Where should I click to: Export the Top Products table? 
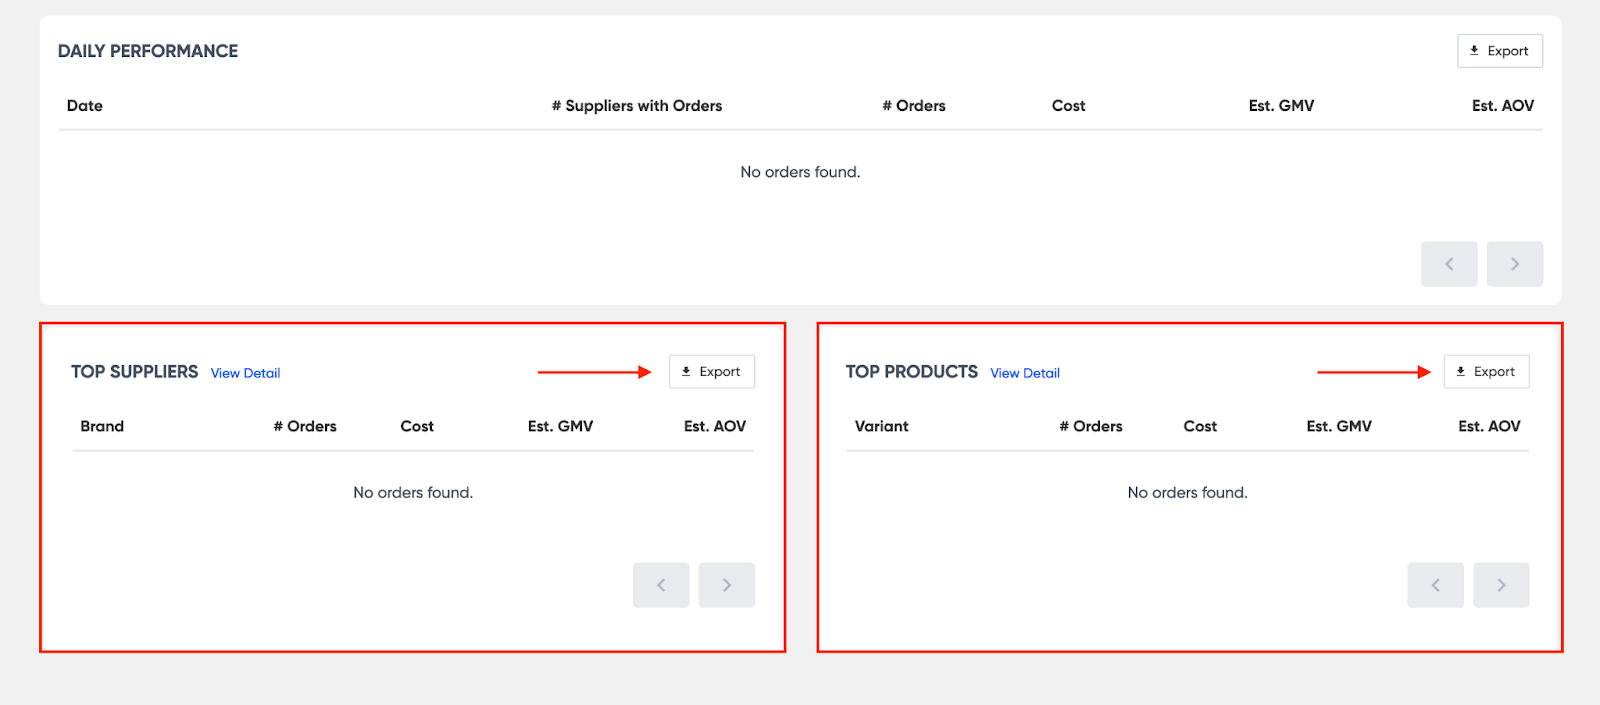[1486, 372]
